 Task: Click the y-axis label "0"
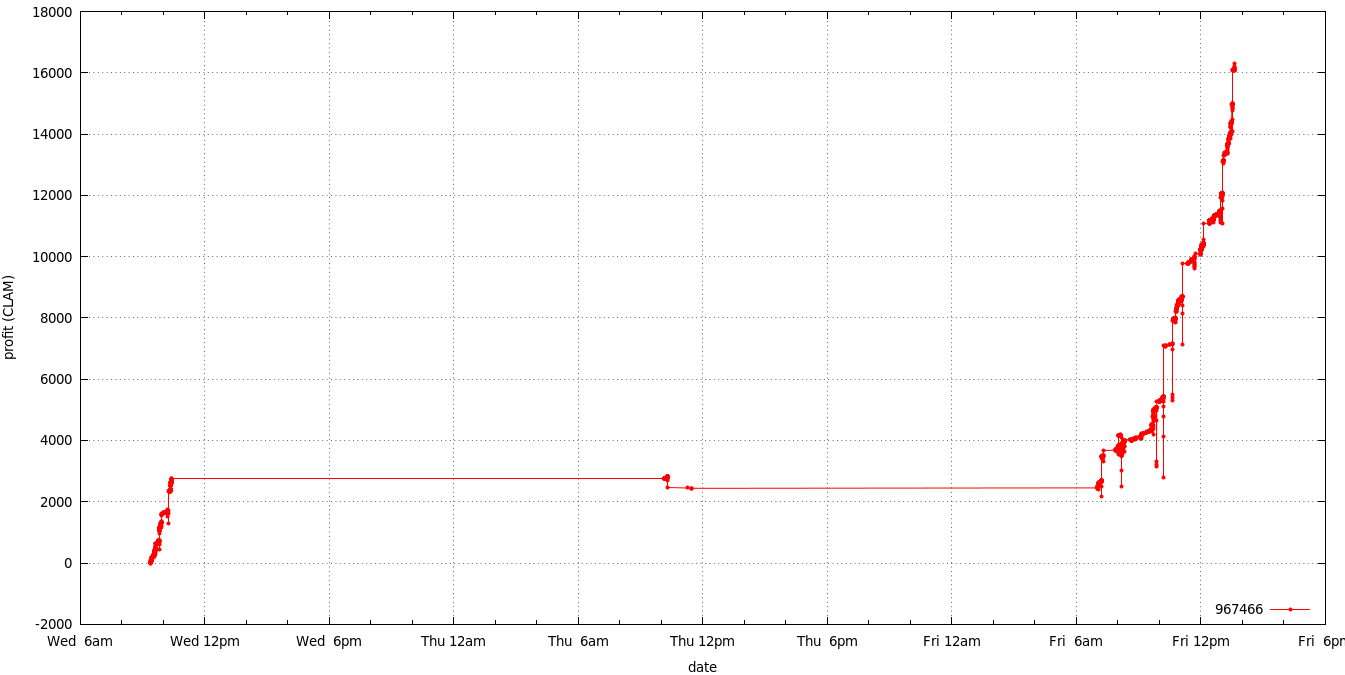[69, 563]
